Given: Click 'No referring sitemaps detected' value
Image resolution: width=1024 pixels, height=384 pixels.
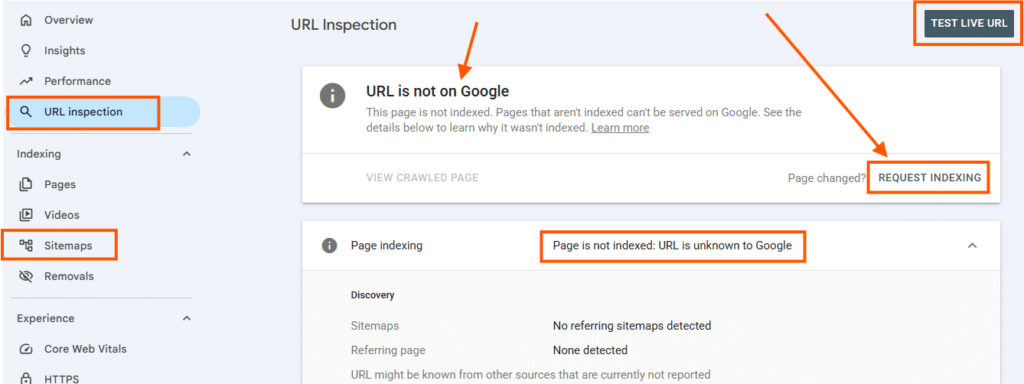Looking at the screenshot, I should (x=632, y=325).
